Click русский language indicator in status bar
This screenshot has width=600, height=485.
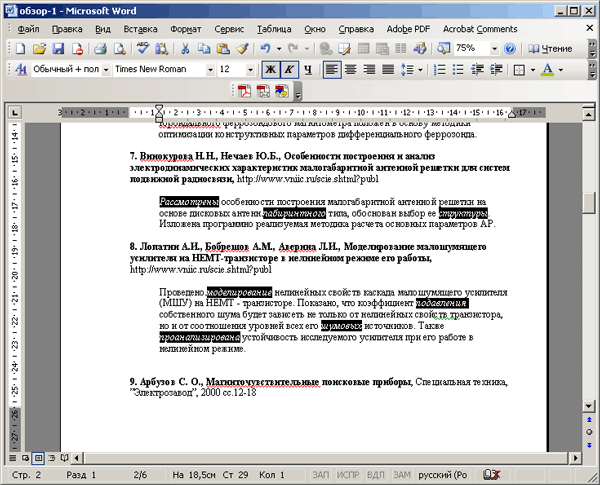point(443,475)
